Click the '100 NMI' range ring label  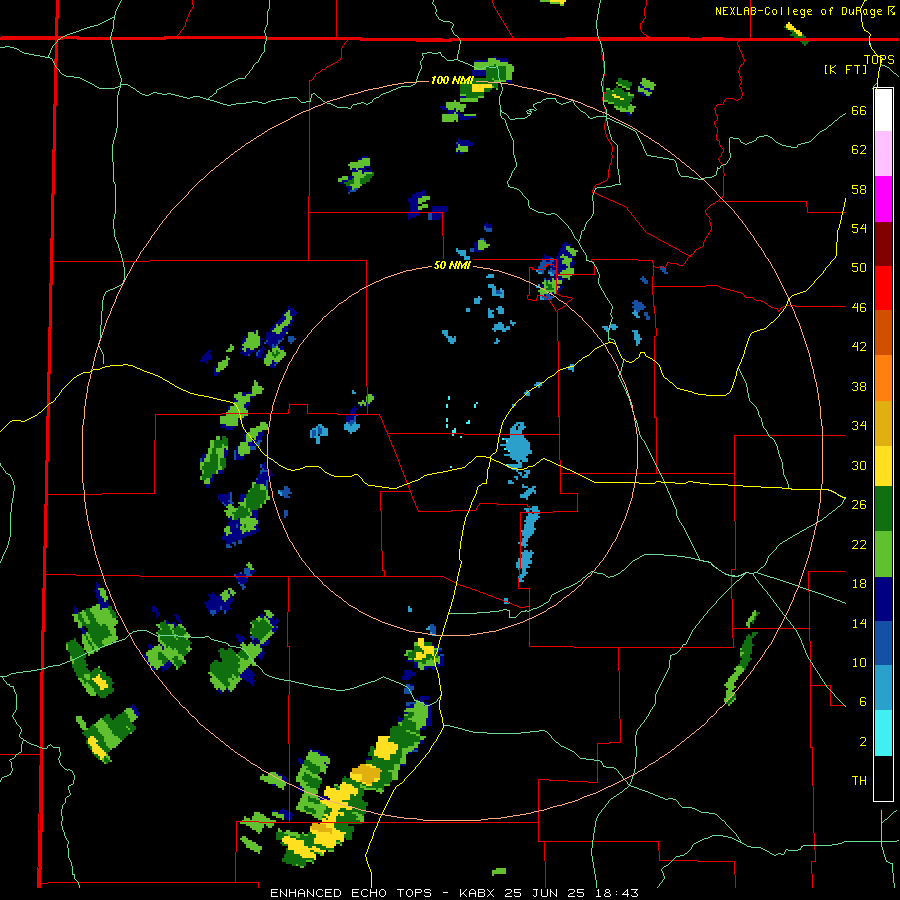(x=452, y=80)
